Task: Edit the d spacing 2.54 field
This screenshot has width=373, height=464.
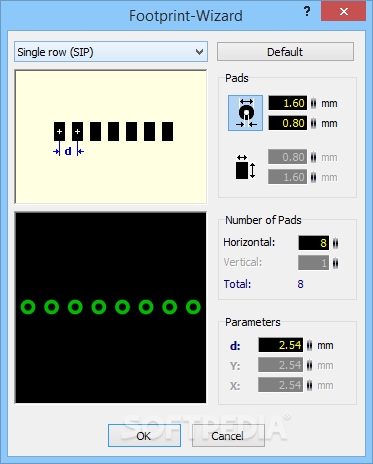Action: point(281,345)
